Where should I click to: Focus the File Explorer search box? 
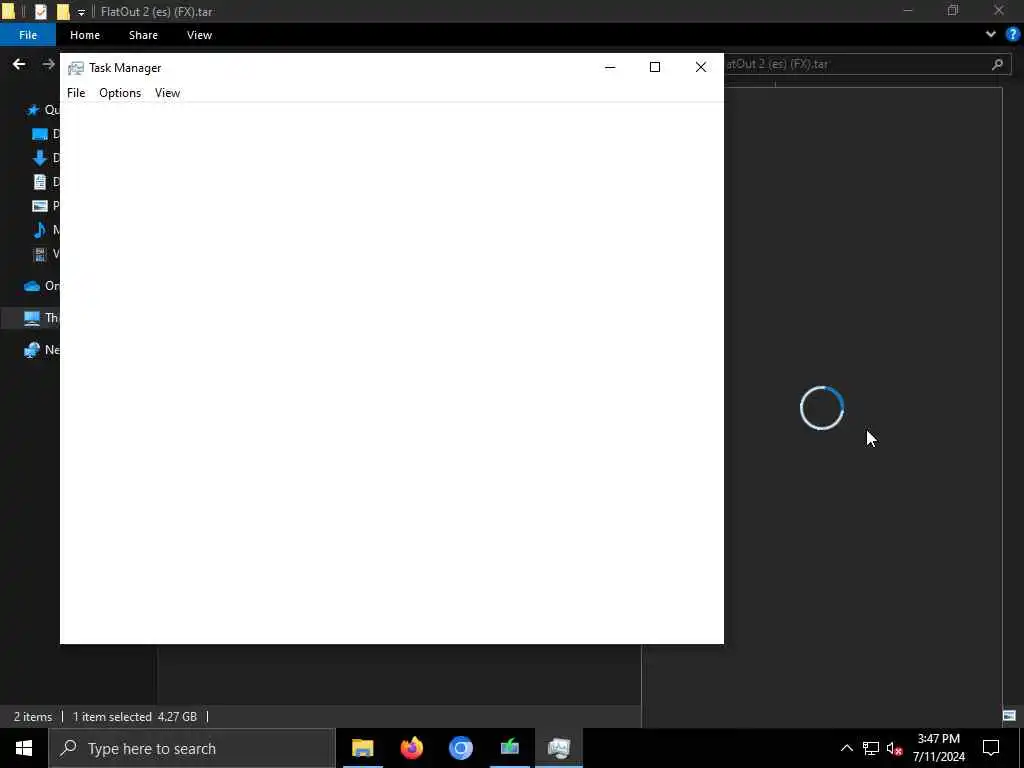click(x=866, y=64)
